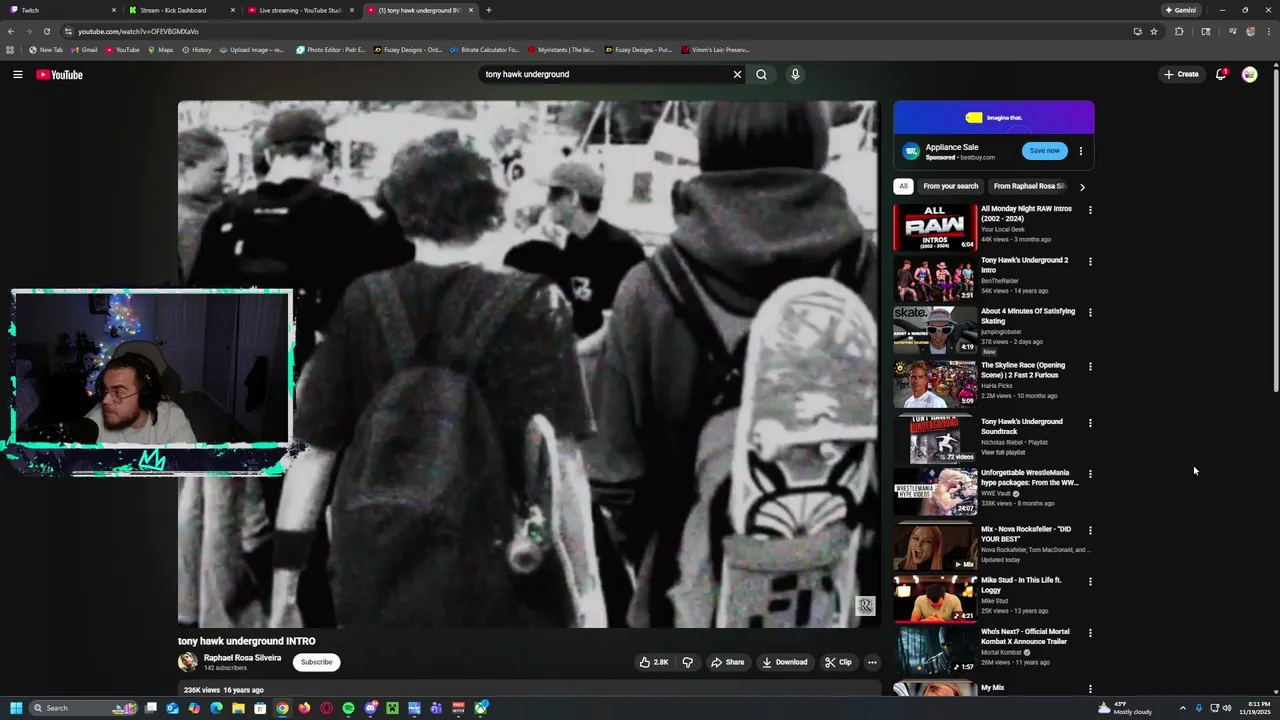Image resolution: width=1280 pixels, height=720 pixels.
Task: Click taskbar Search box
Action: click(85, 708)
